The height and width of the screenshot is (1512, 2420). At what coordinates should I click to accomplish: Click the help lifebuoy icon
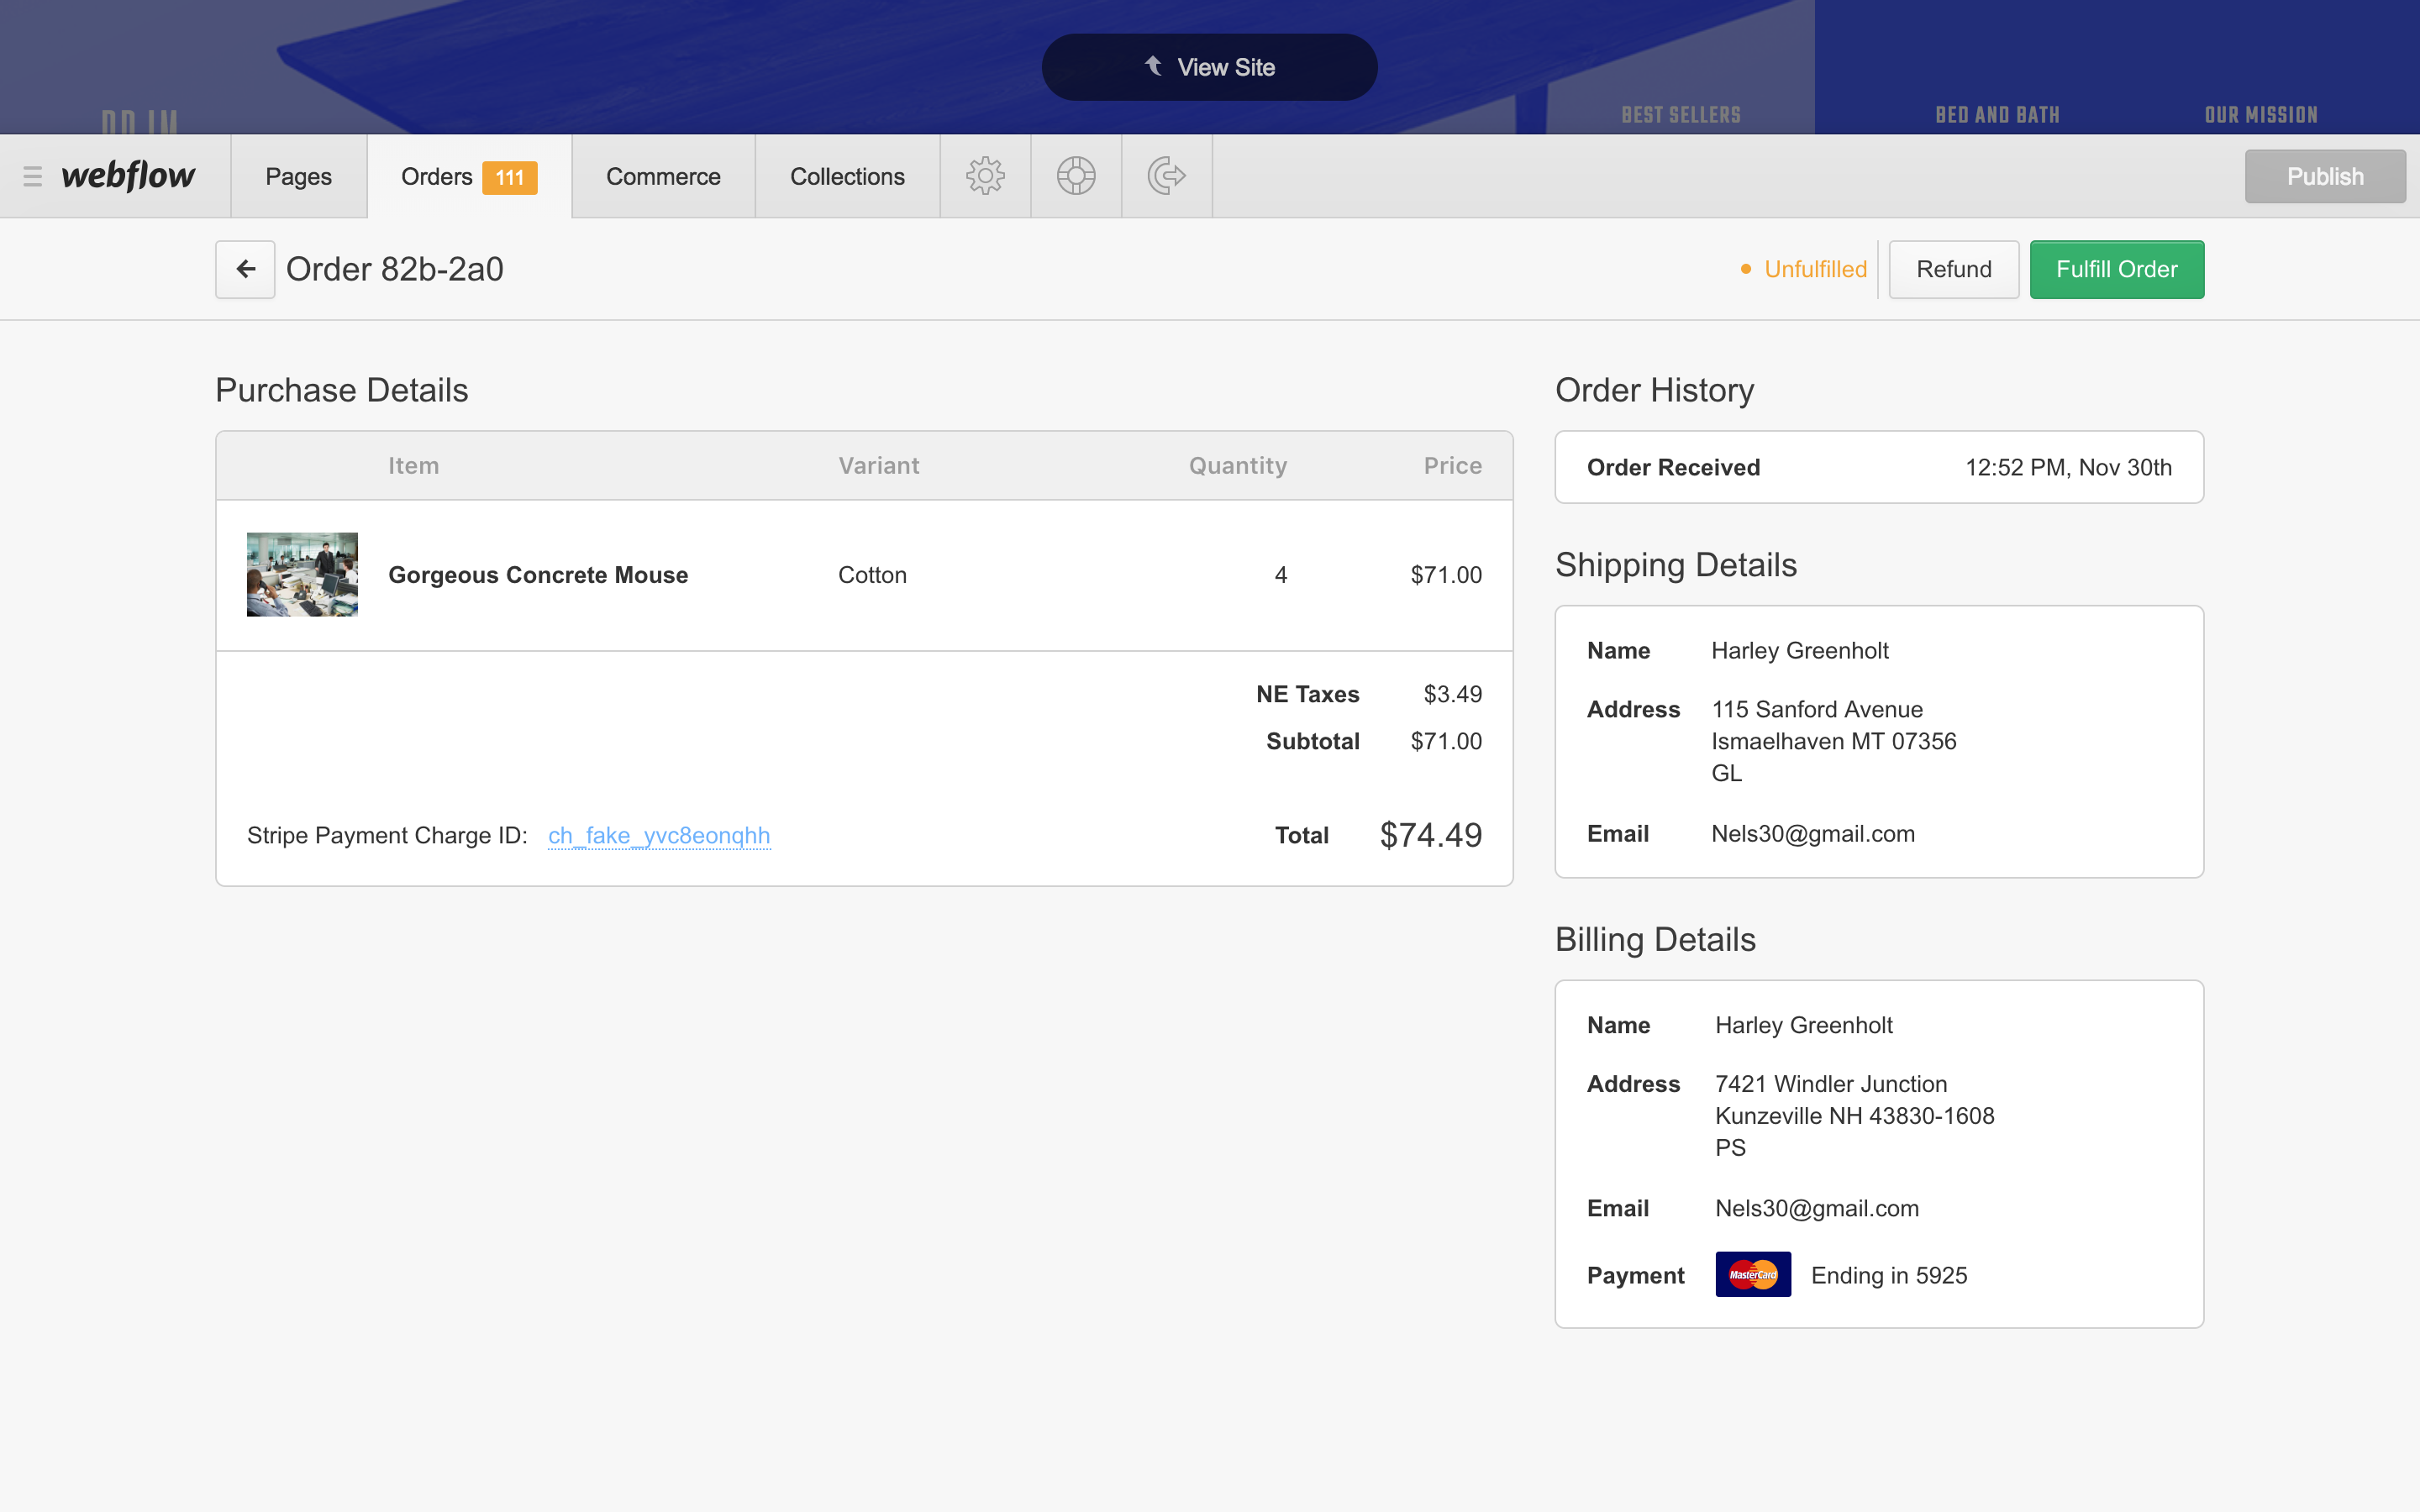click(1076, 176)
